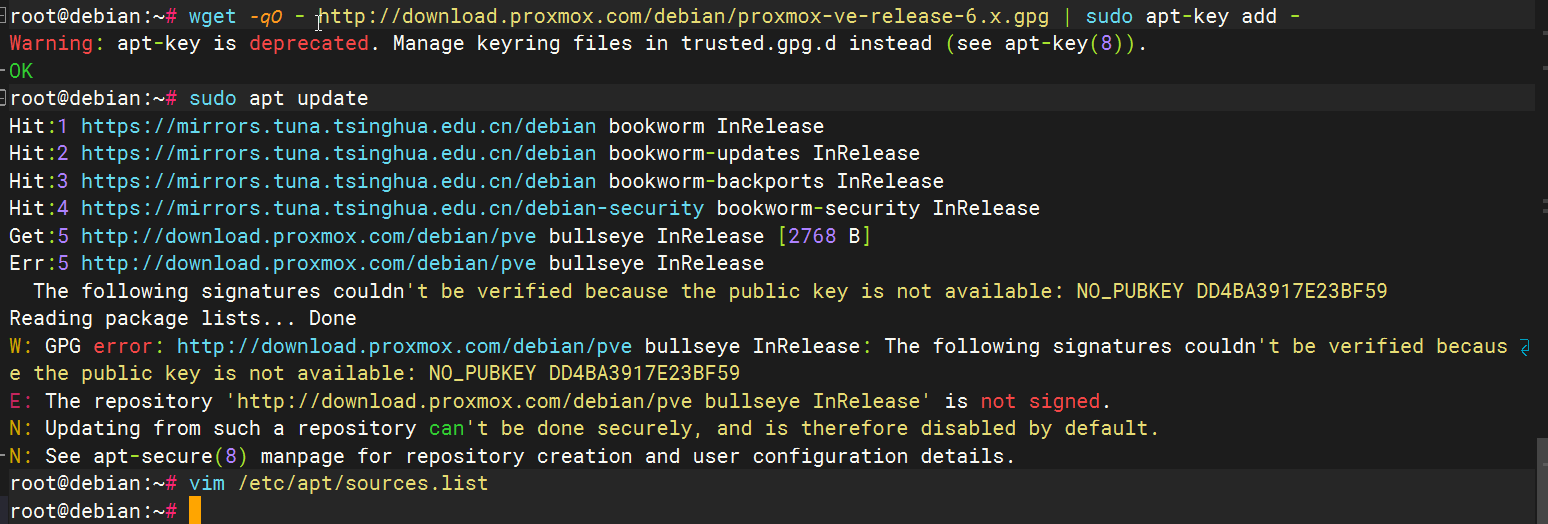Collapse the wget command output block
The image size is (1548, 524).
click(4, 16)
